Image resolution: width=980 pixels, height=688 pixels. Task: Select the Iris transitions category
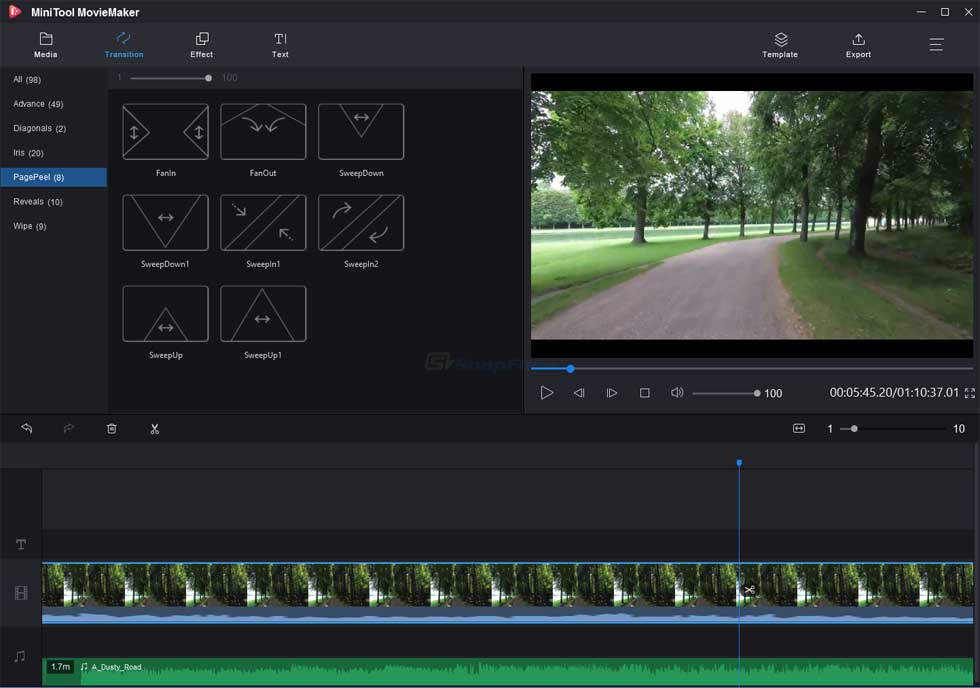pyautogui.click(x=28, y=153)
